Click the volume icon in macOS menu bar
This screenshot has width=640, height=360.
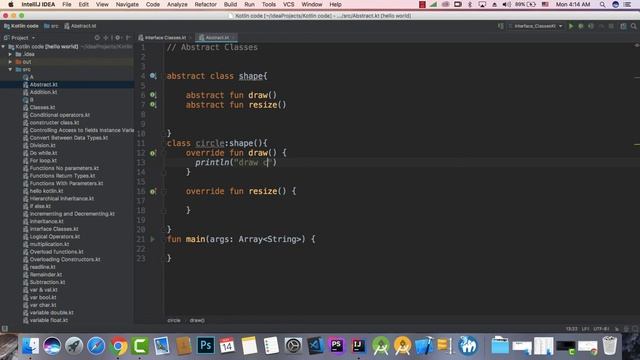[x=506, y=4]
